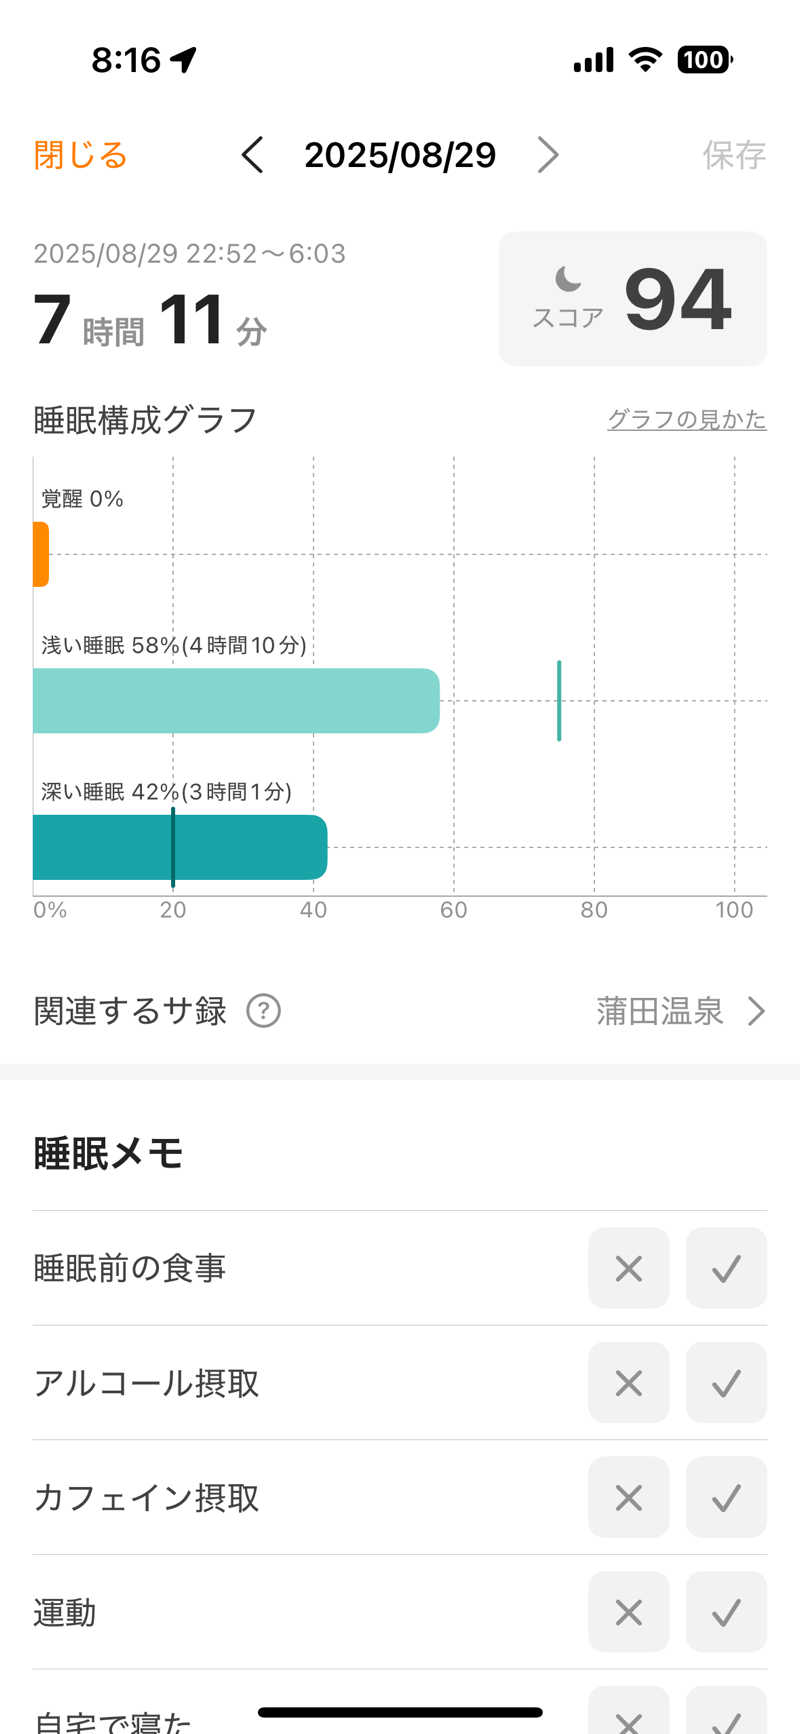Screen dimensions: 800x1734
Task: Tap the help icon beside 関連するサ録
Action: coord(263,1011)
